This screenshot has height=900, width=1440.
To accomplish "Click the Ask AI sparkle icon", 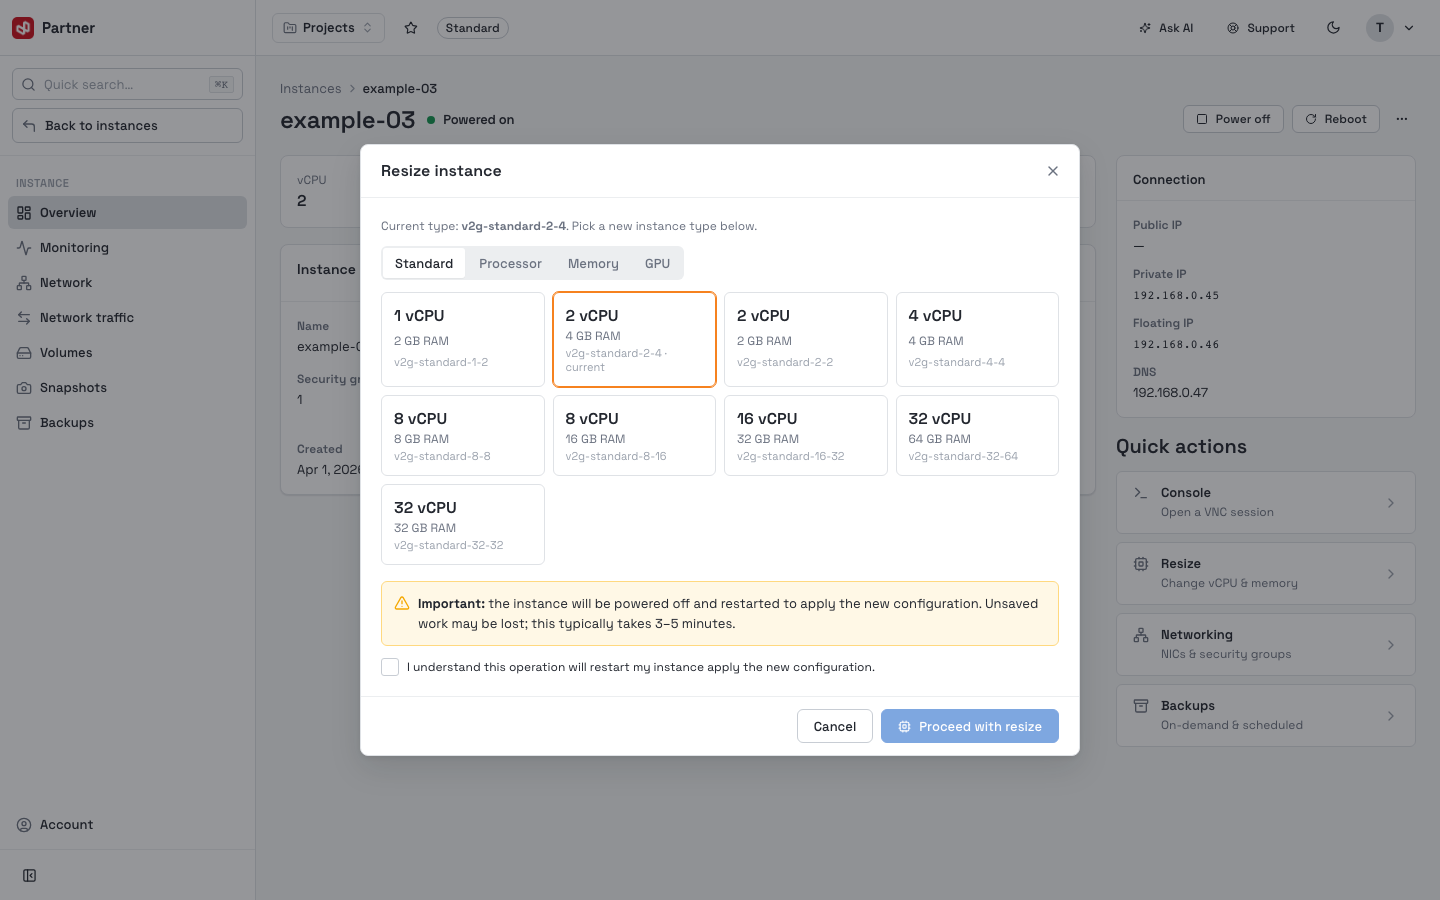I will [1145, 28].
